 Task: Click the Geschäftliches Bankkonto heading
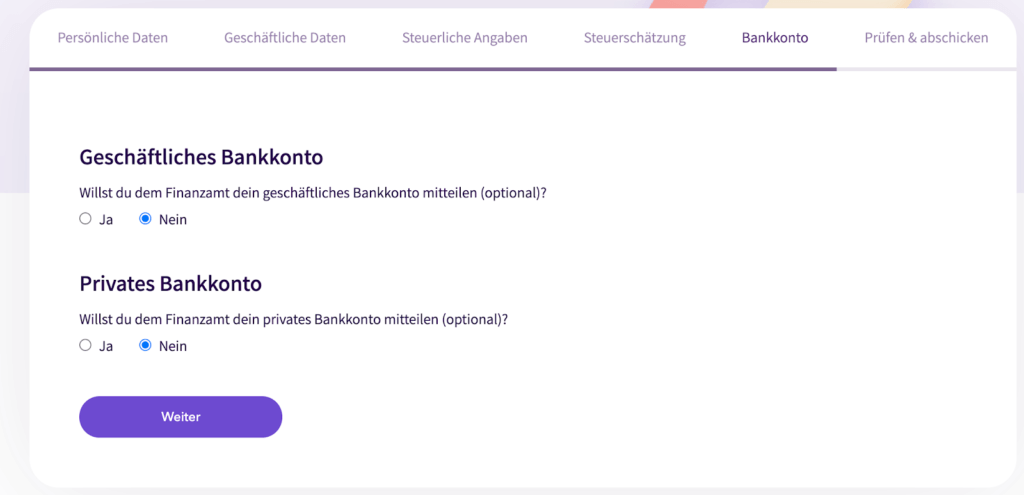pyautogui.click(x=201, y=157)
